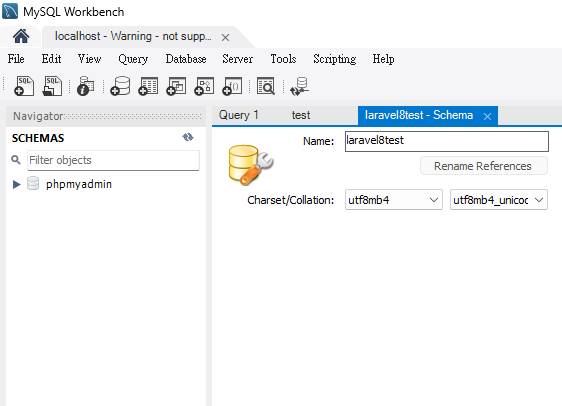The image size is (562, 406).
Task: Open the Query menu
Action: tap(133, 59)
